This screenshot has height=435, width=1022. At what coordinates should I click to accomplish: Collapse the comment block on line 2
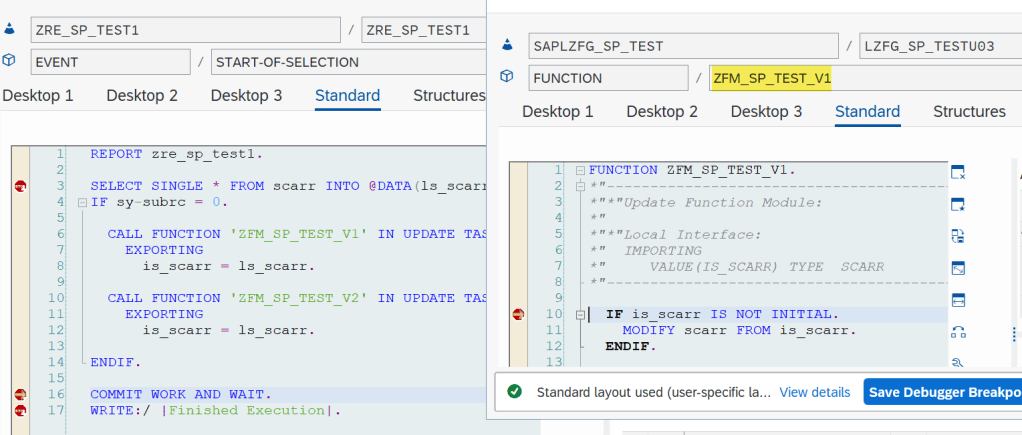point(578,186)
